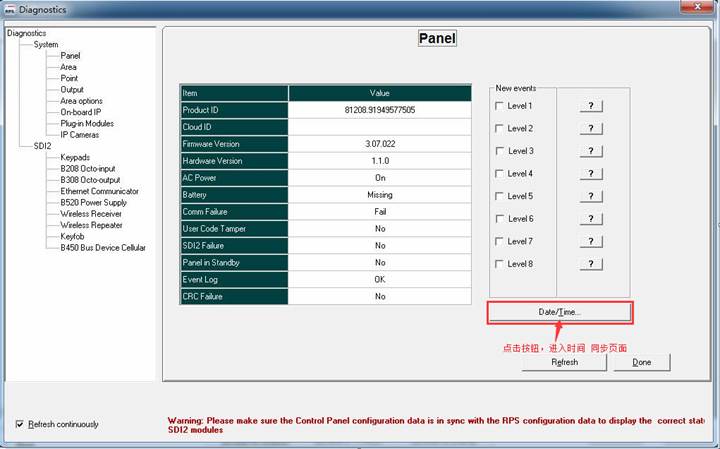Check the Level 8 checkbox
This screenshot has width=720, height=449.
click(500, 264)
